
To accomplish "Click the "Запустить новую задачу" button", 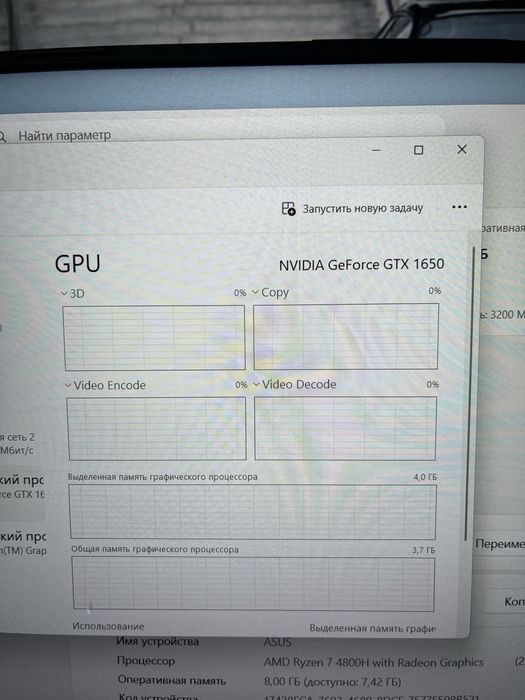I will 352,208.
